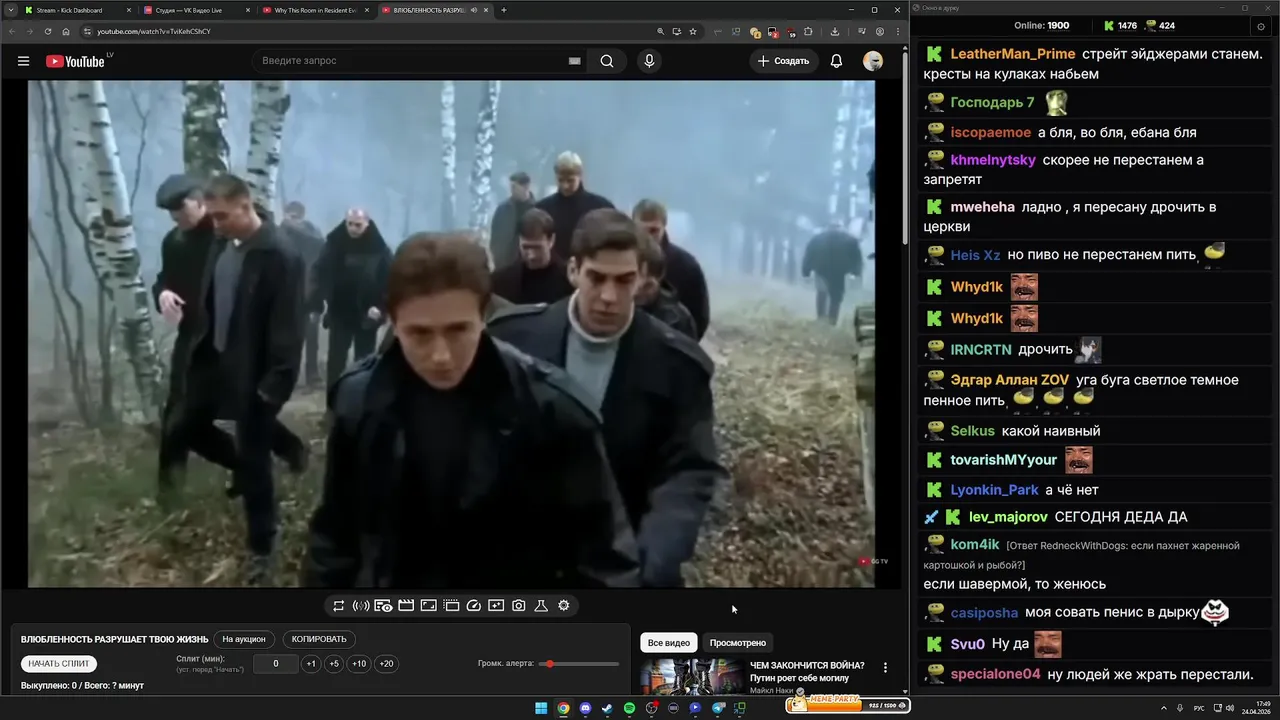Open the ЧЕМ ЗАКОНЧИТСЯ ВОЙНА video thumbnail
The height and width of the screenshot is (720, 1280).
691,677
